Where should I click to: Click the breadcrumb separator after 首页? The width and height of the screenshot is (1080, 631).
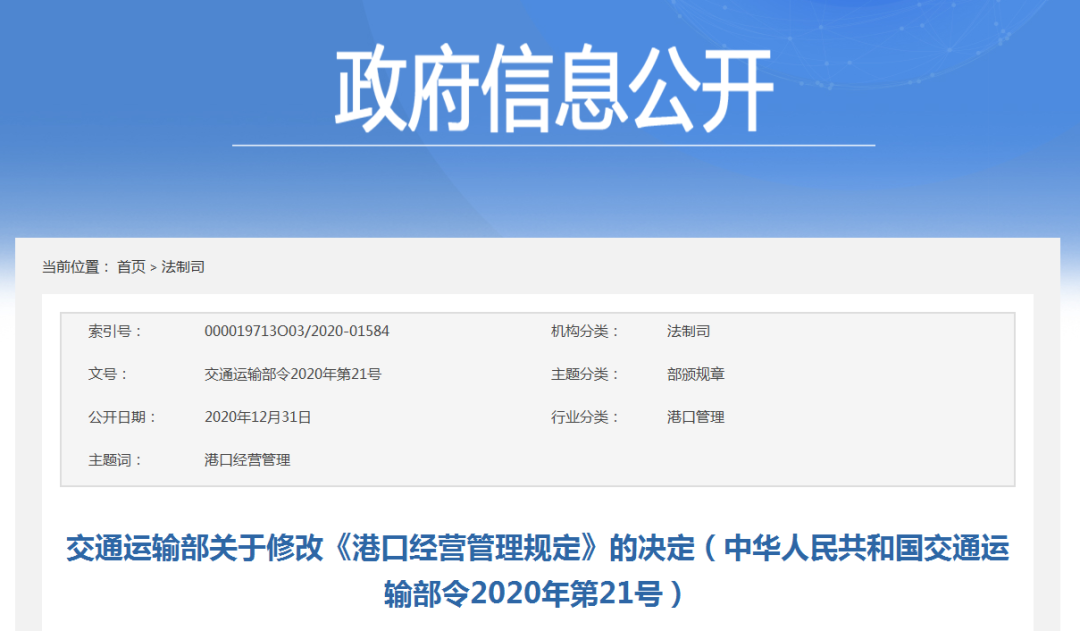153,267
